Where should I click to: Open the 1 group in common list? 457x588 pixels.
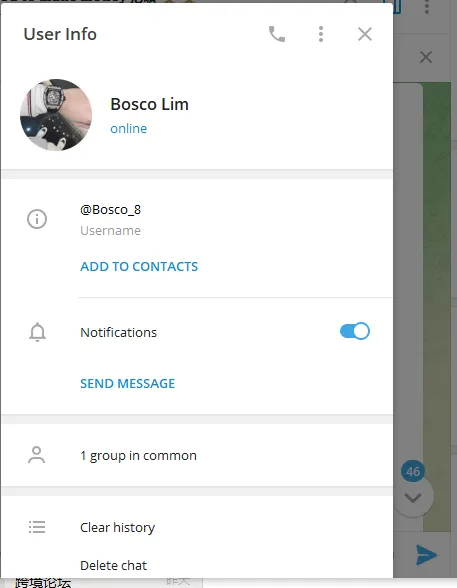197,455
